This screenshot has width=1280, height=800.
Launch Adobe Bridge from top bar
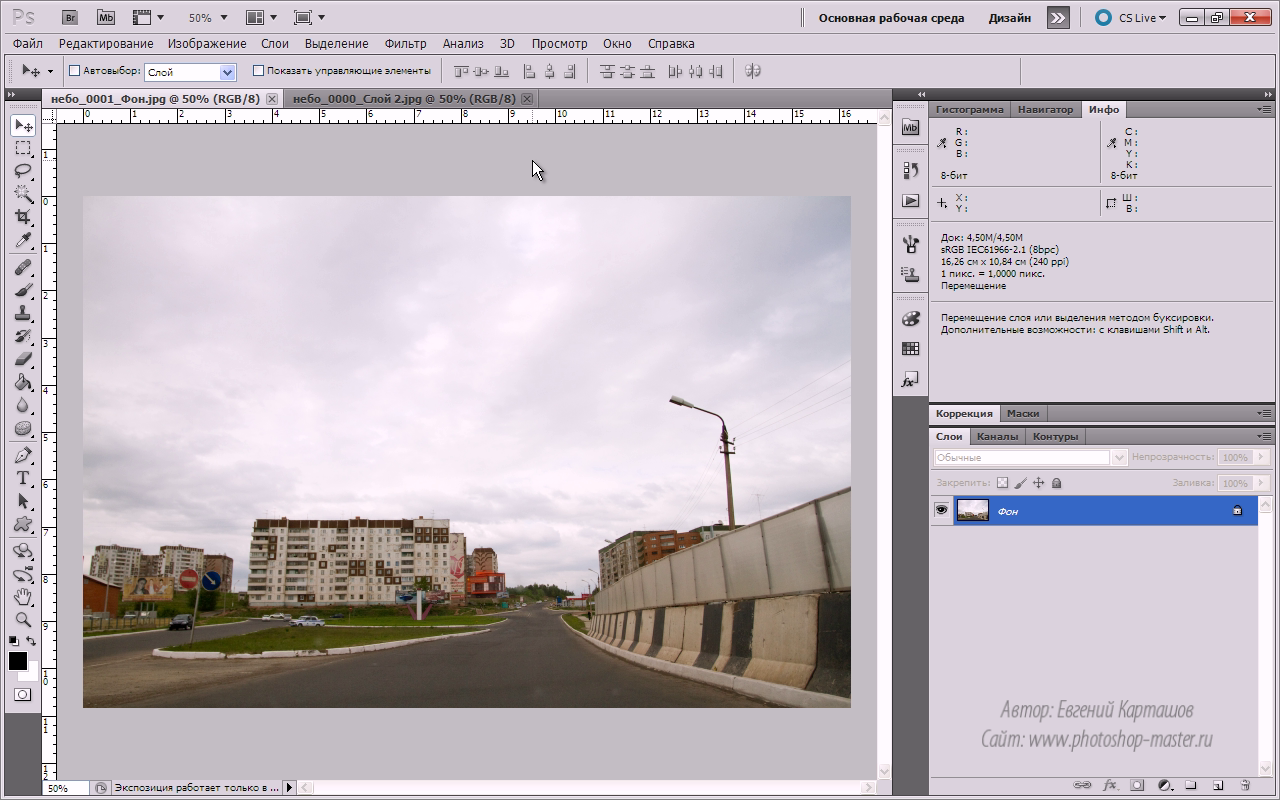[x=70, y=17]
